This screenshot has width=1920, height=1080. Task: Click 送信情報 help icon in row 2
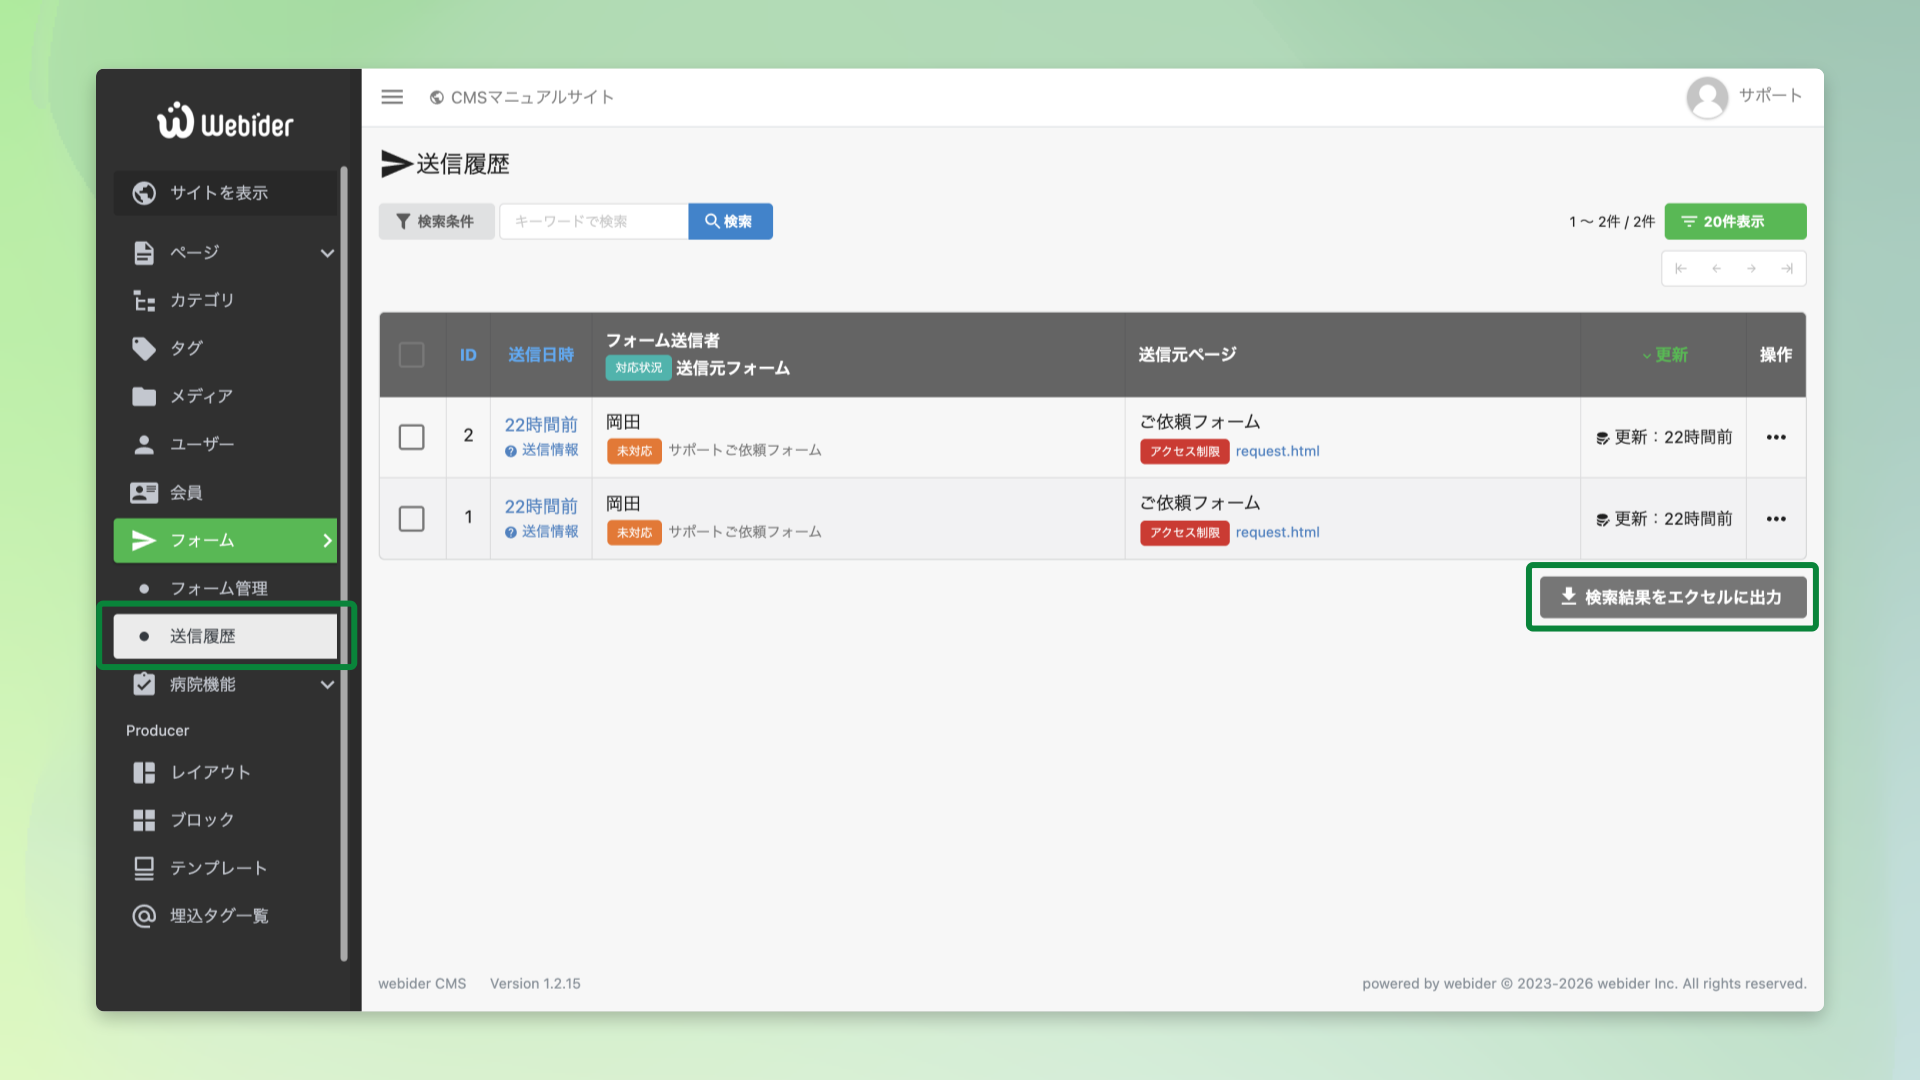point(511,451)
